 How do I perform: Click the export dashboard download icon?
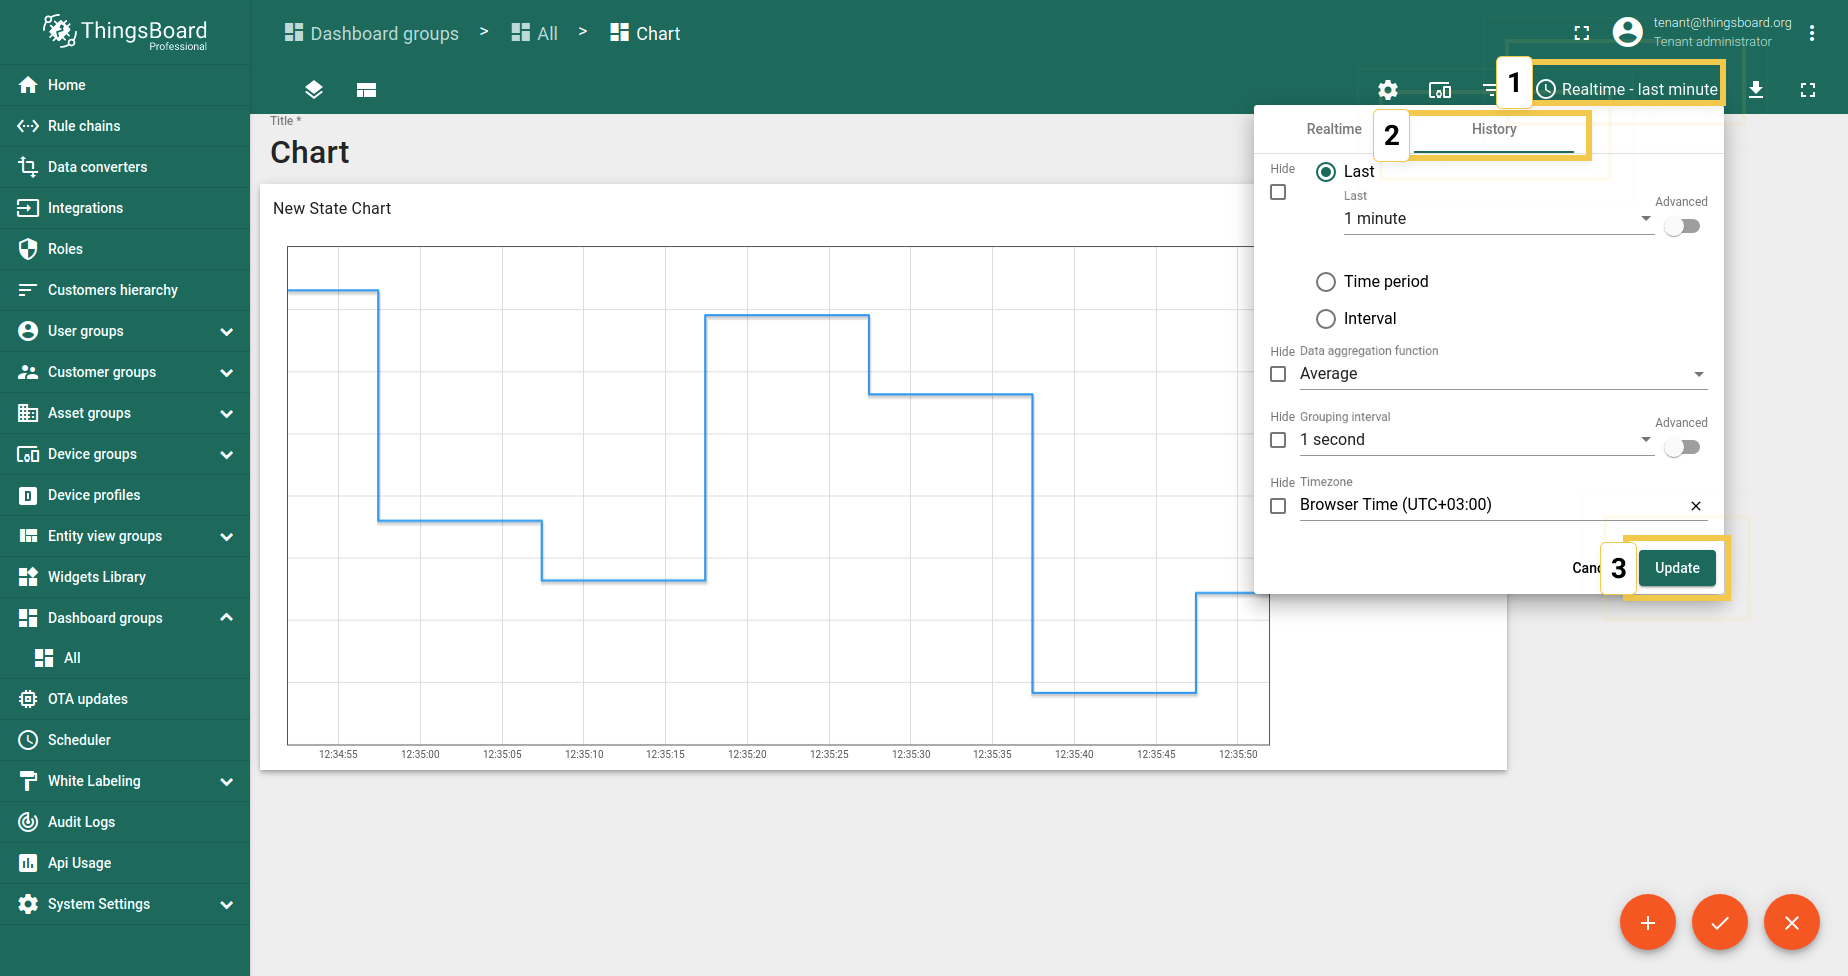1756,90
